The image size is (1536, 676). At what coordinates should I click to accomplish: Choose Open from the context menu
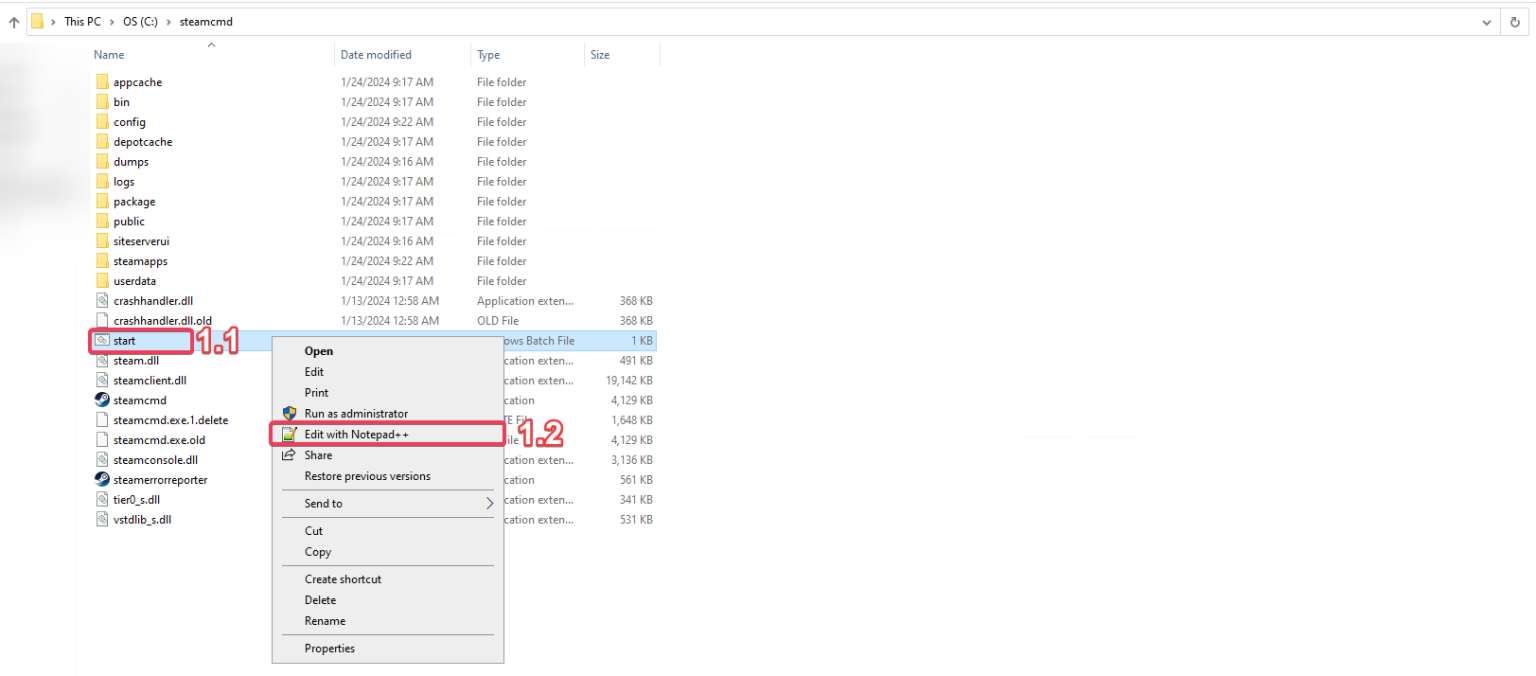(318, 351)
